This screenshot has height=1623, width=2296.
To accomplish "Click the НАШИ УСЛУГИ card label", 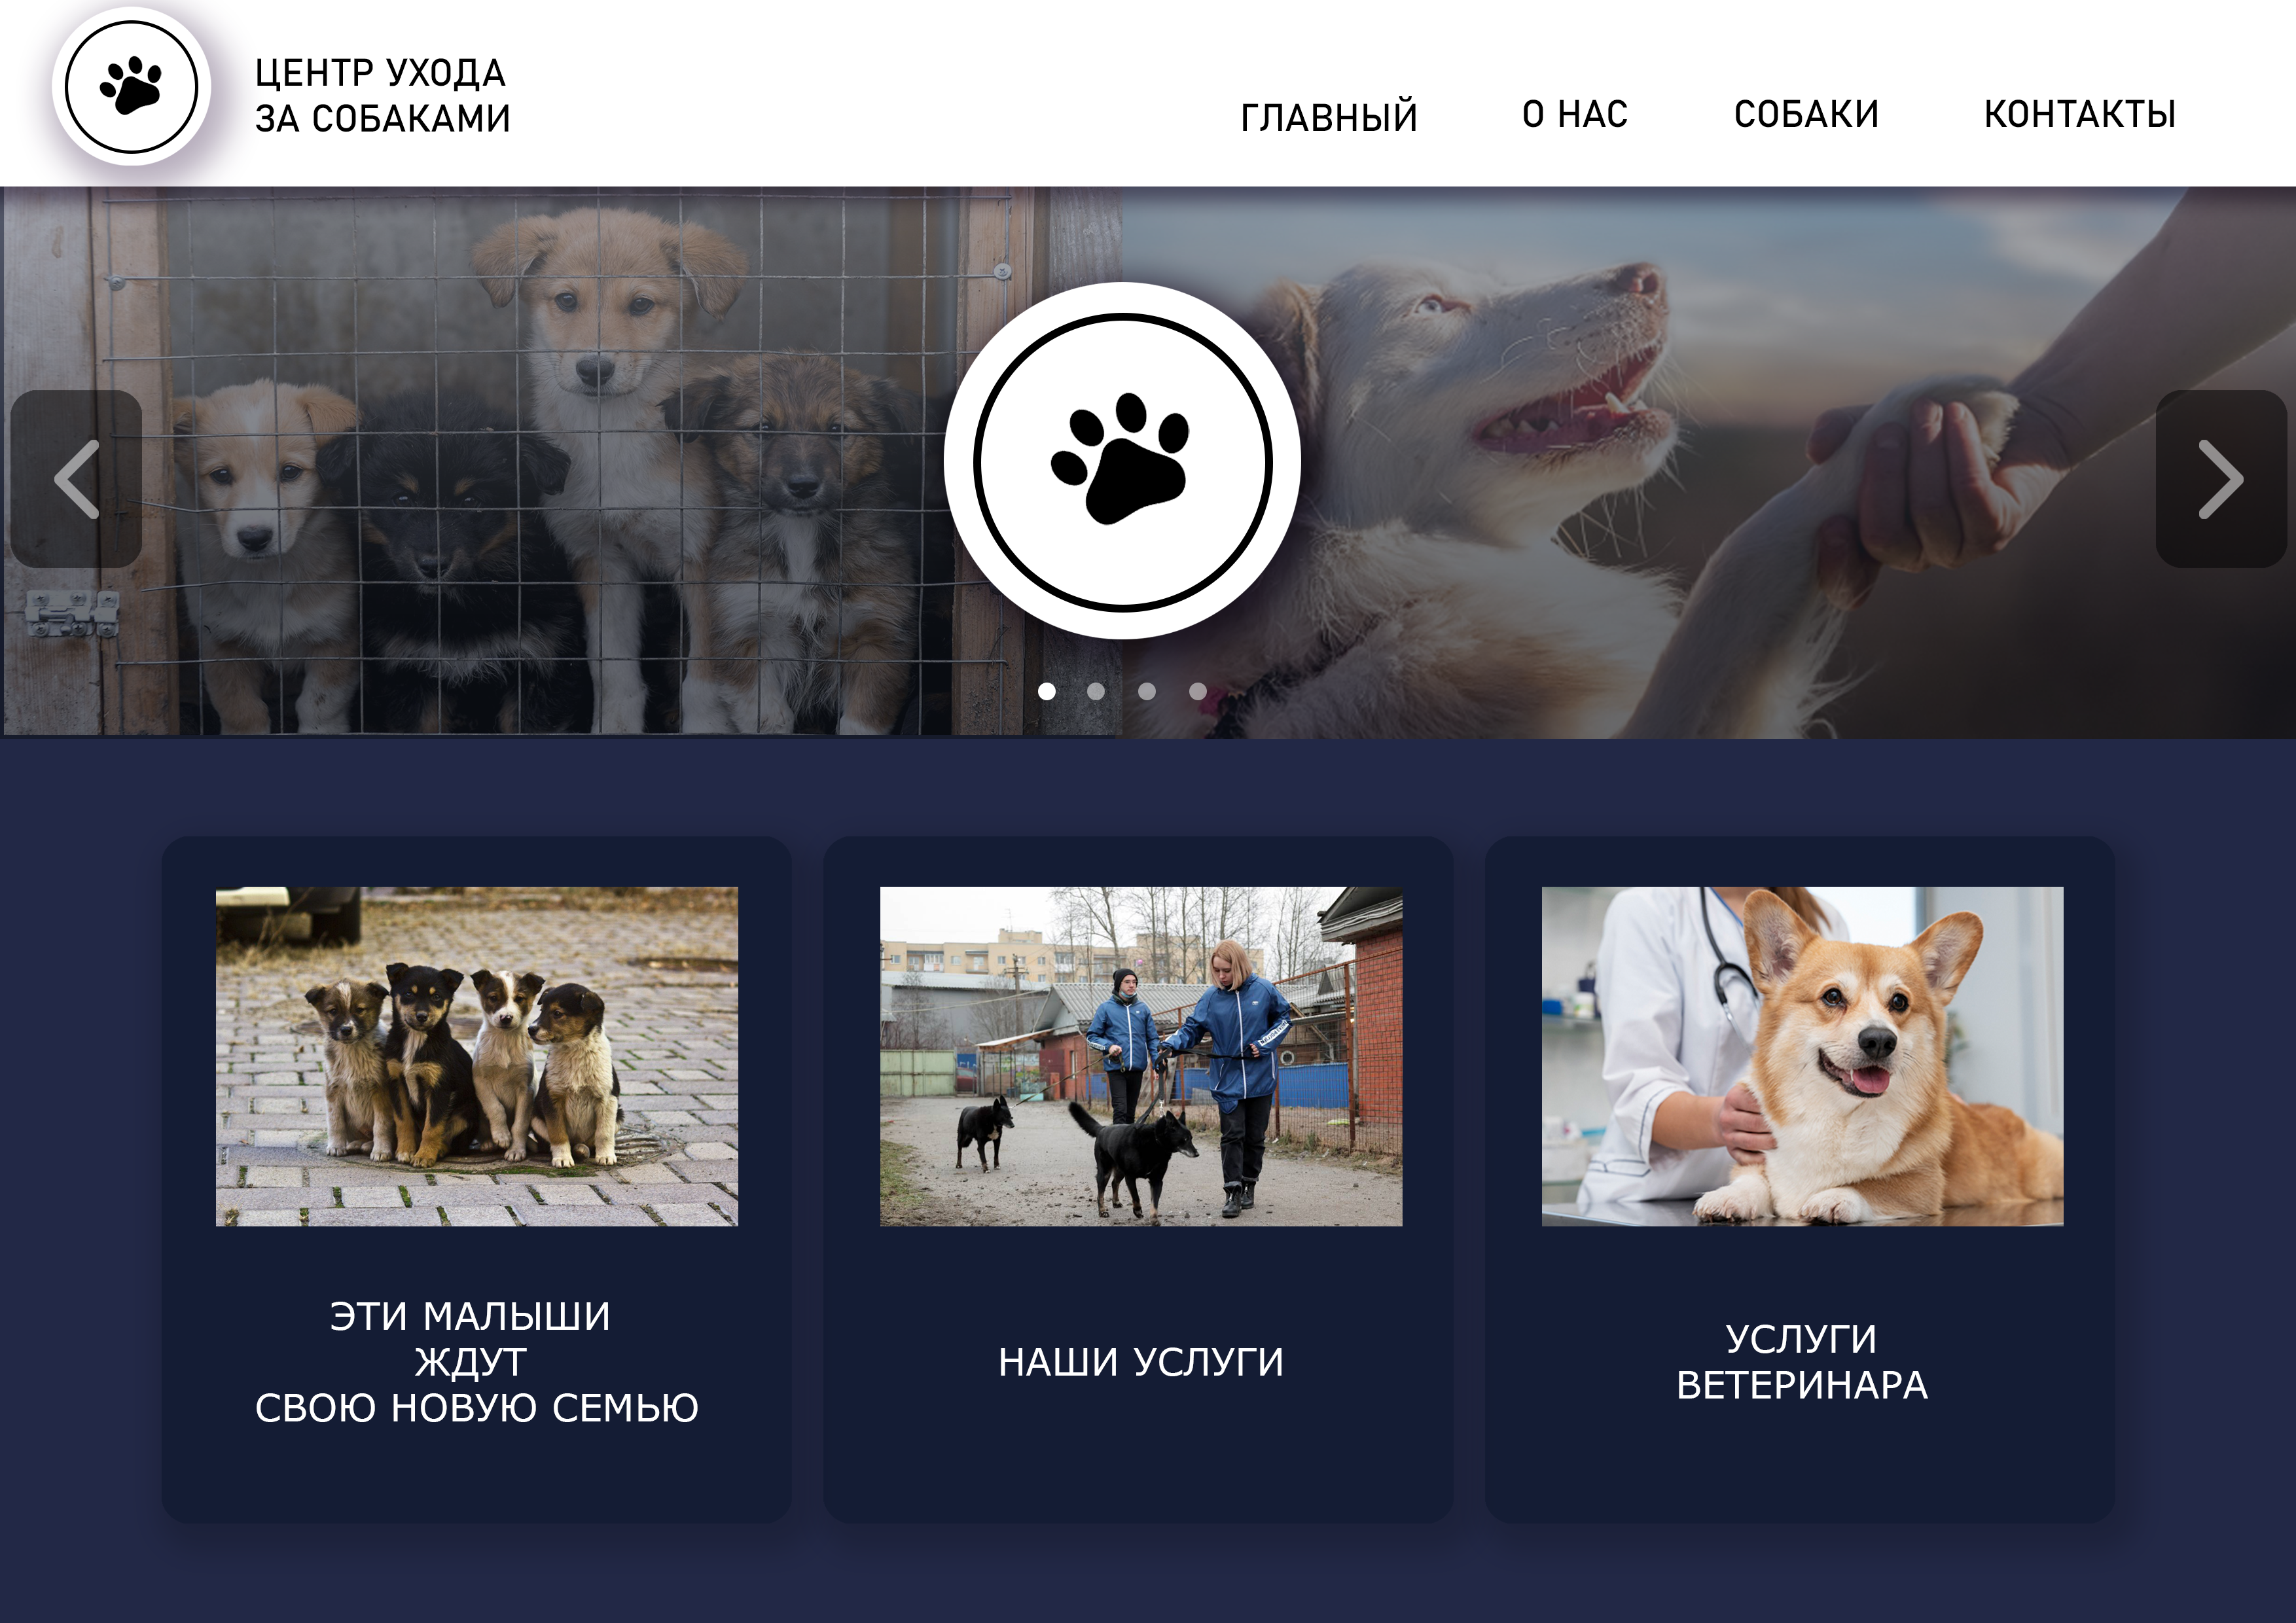I will 1141,1362.
